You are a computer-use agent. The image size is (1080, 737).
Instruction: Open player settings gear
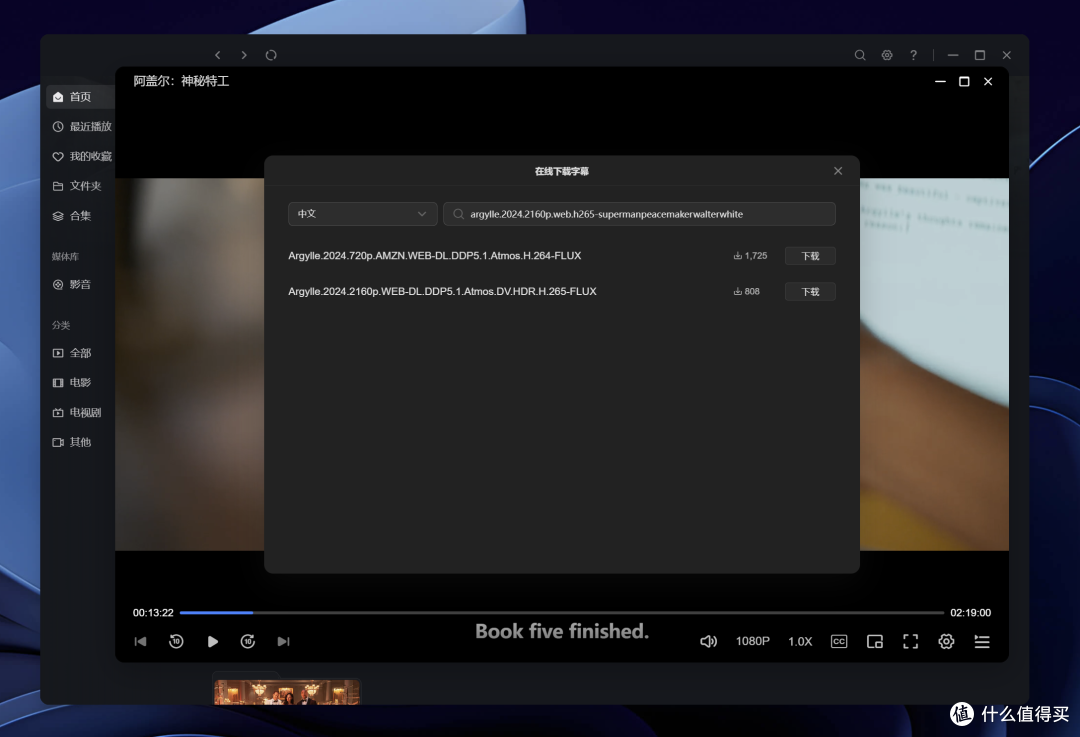coord(946,641)
